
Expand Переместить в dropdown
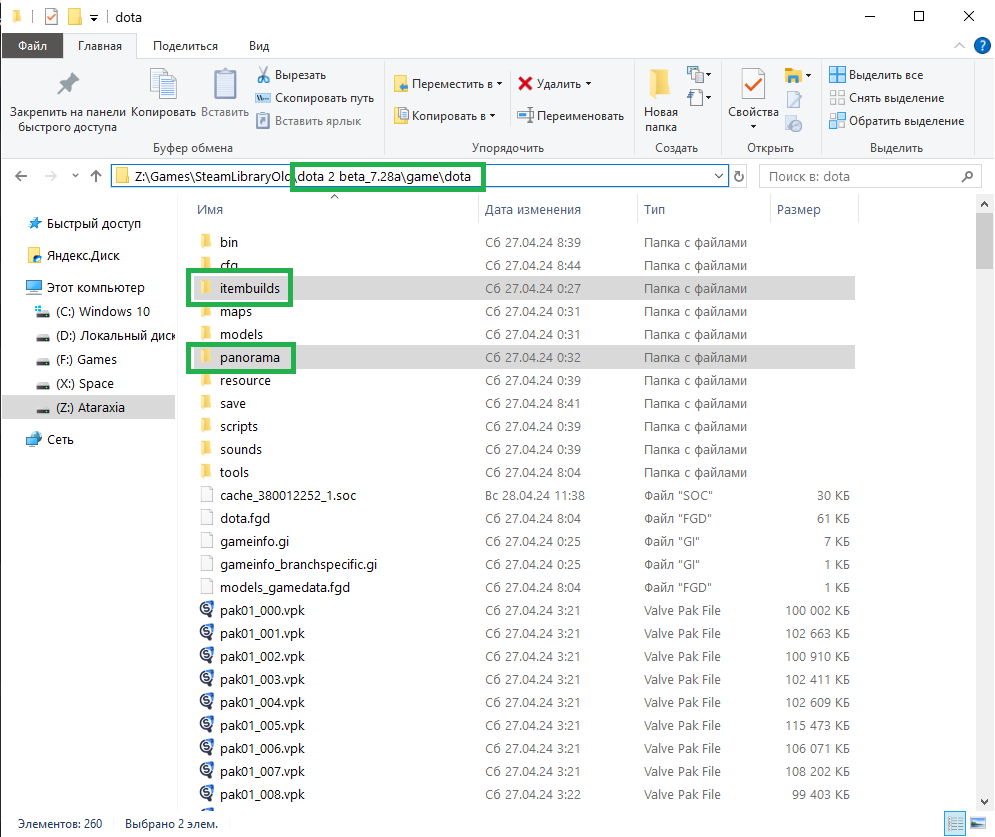(x=500, y=84)
